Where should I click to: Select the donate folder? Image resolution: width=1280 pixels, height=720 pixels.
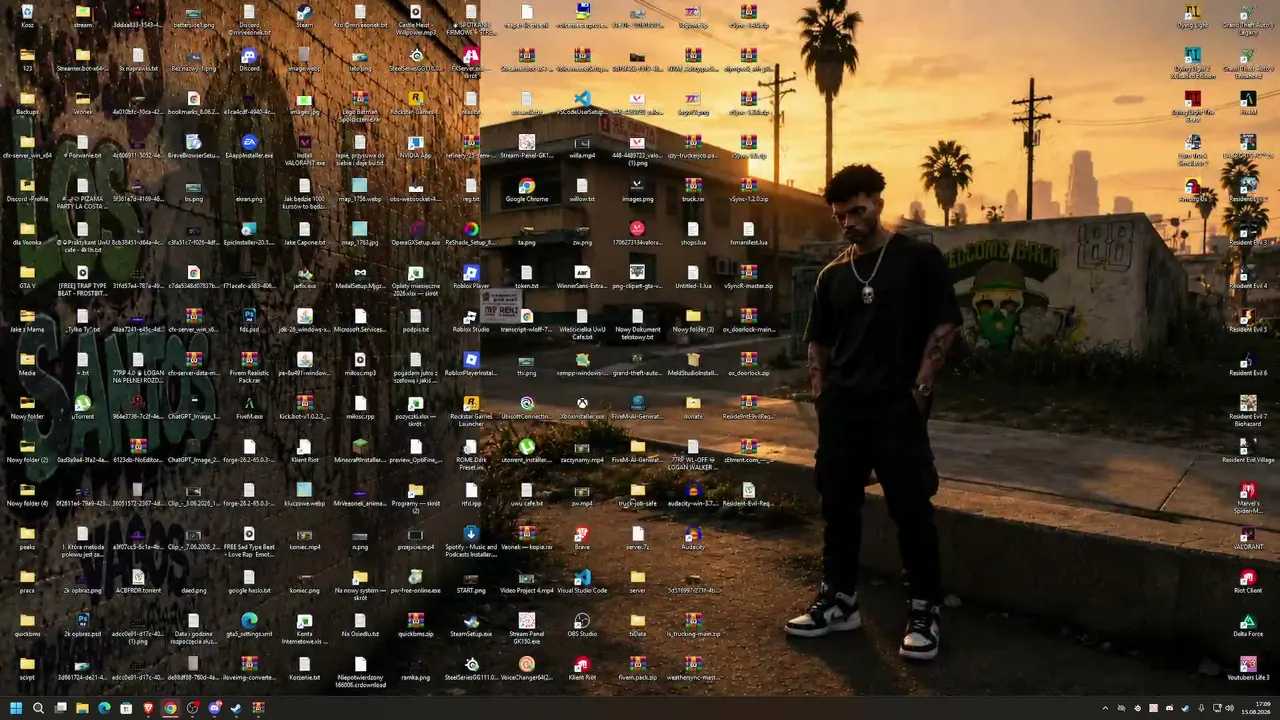693,408
